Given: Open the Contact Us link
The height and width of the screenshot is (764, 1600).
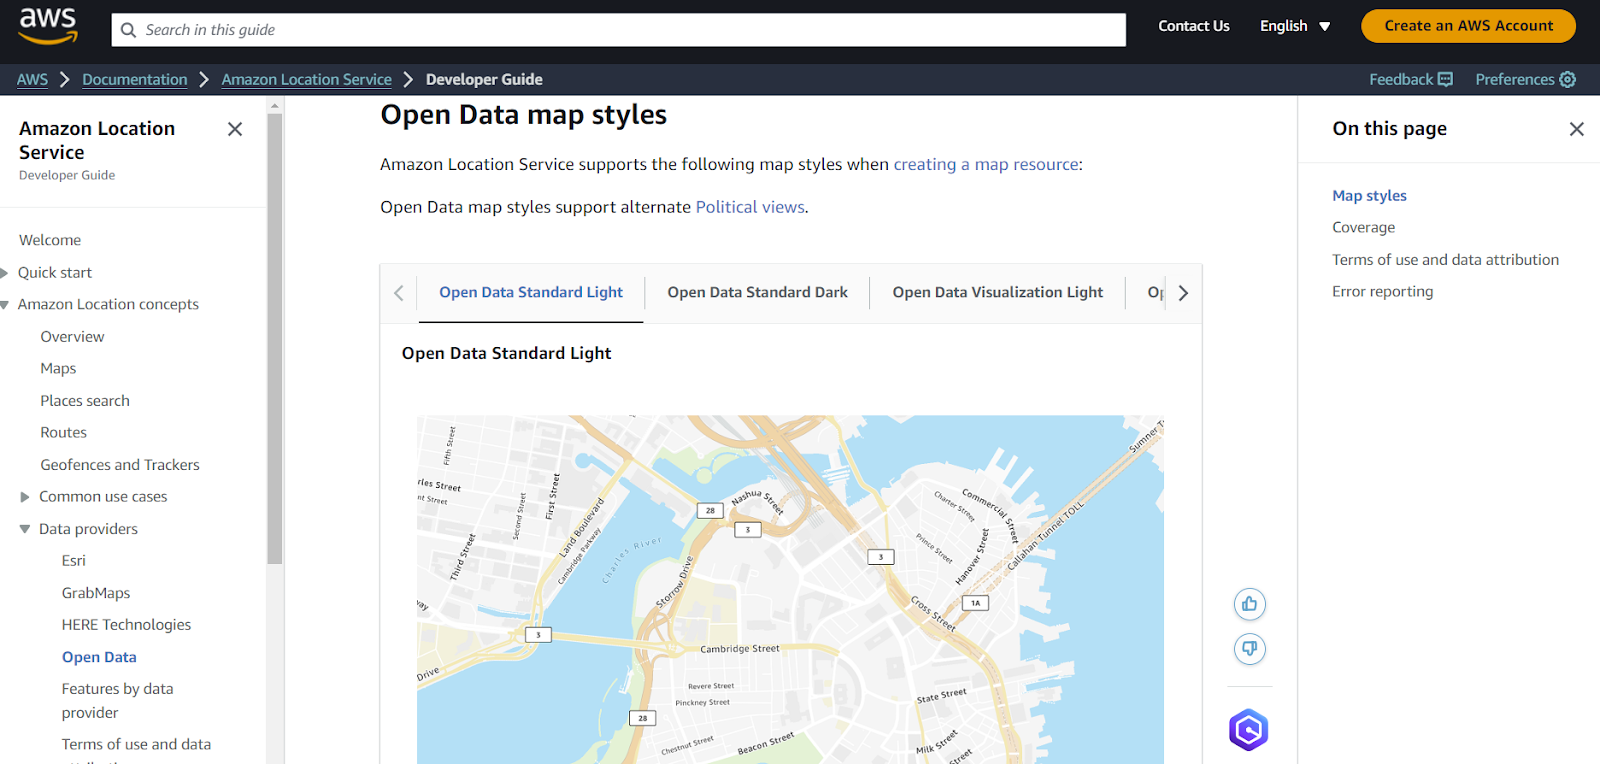Looking at the screenshot, I should pyautogui.click(x=1194, y=26).
